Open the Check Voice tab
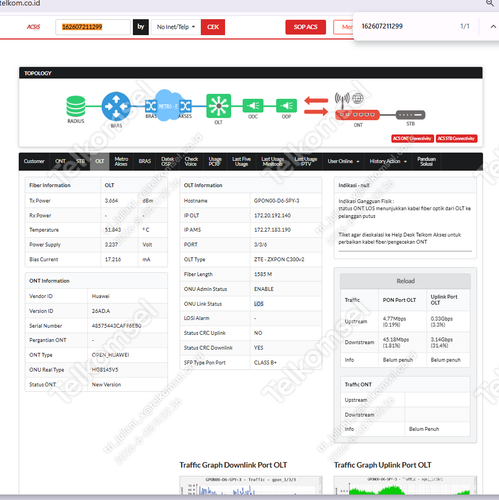Viewport: 499px width, 500px height. coord(191,161)
